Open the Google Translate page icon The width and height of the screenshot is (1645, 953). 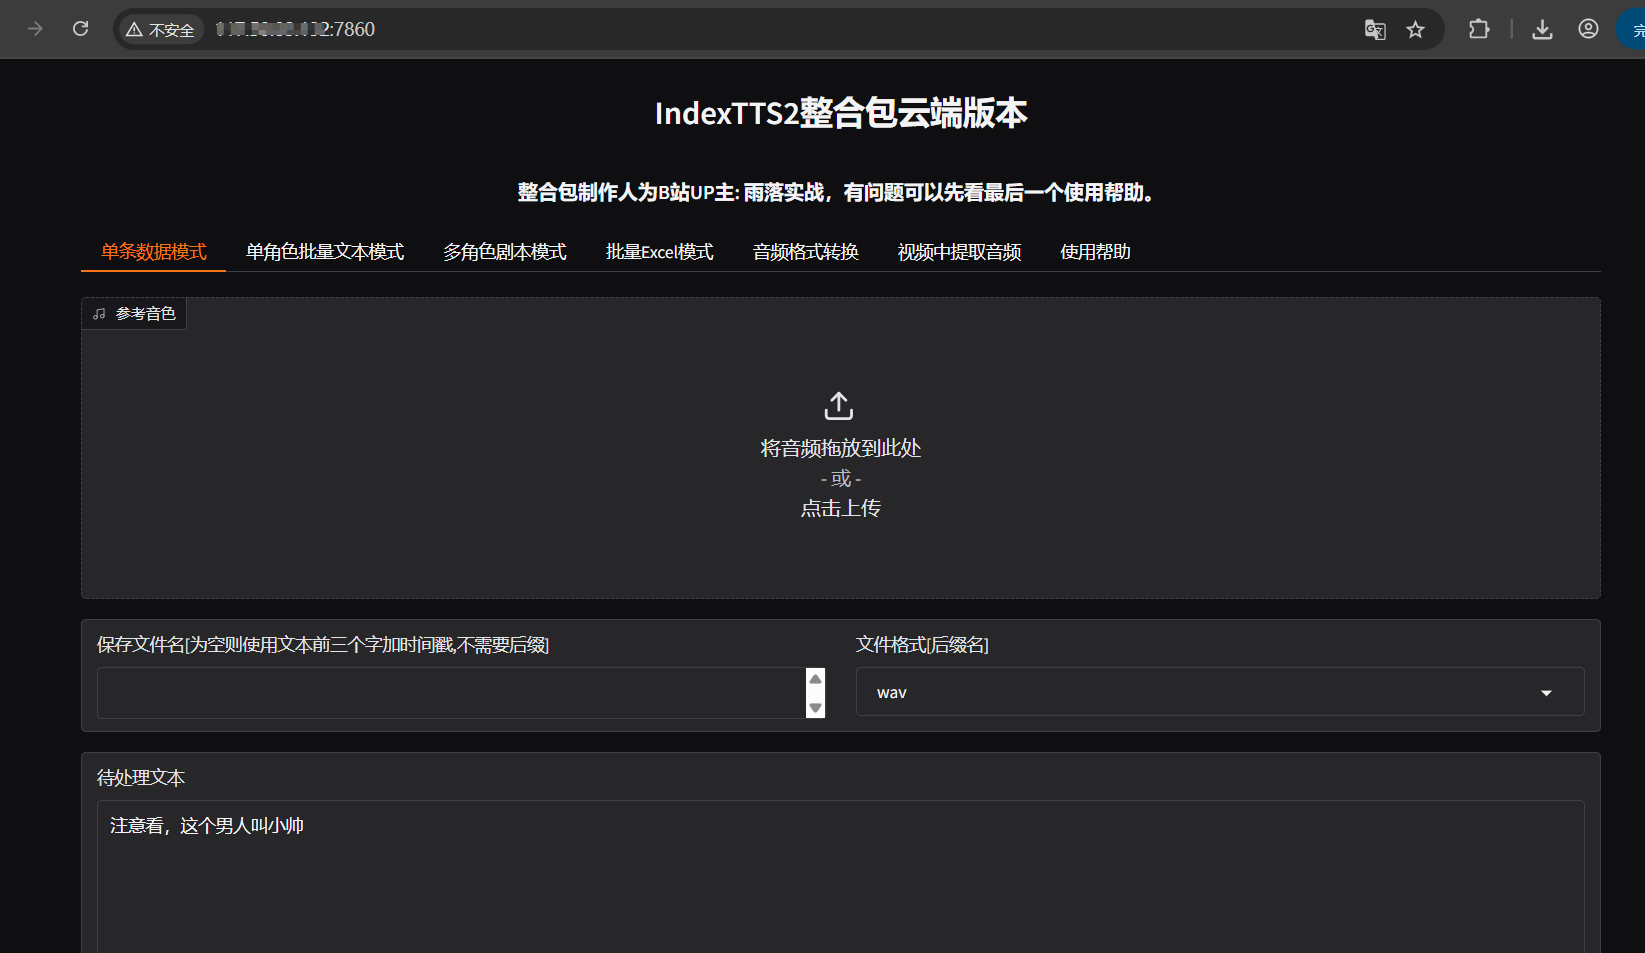coord(1375,29)
